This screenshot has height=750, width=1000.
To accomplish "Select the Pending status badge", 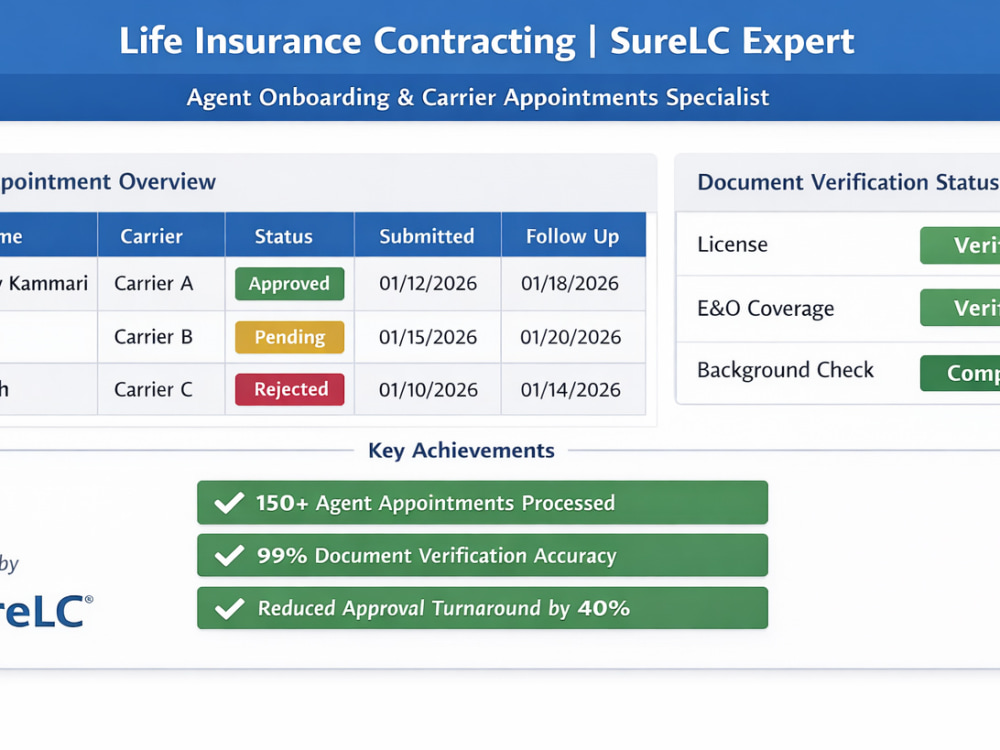I will (290, 337).
